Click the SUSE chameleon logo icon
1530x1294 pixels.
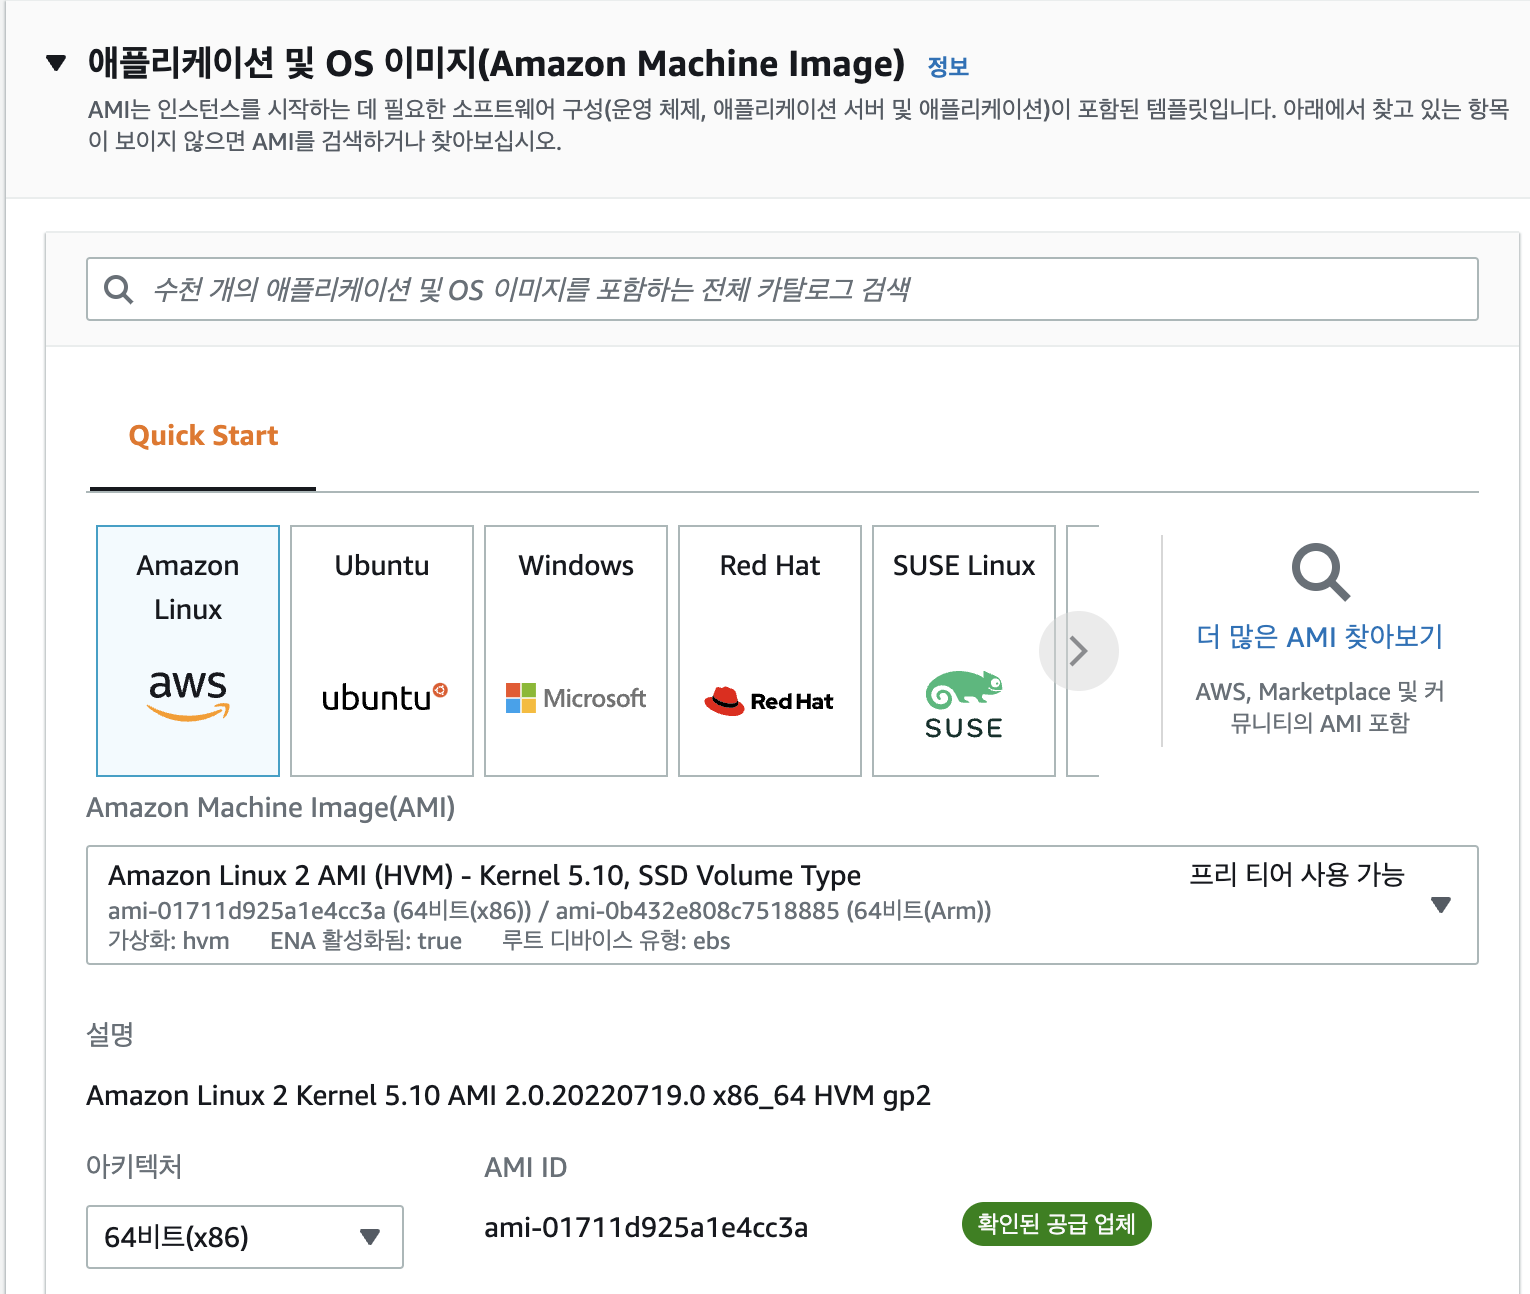pos(964,705)
